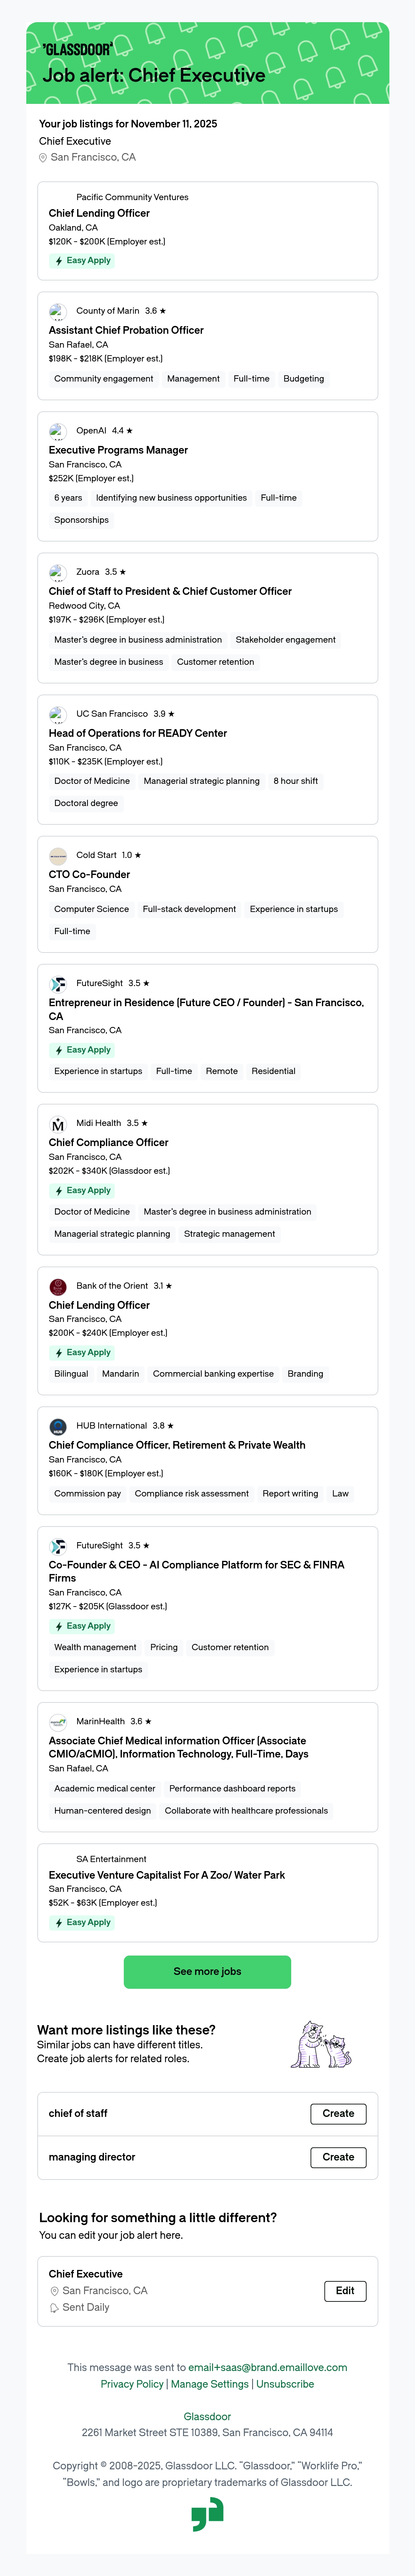Click the HUB International logo
The width and height of the screenshot is (415, 2576).
(58, 1426)
